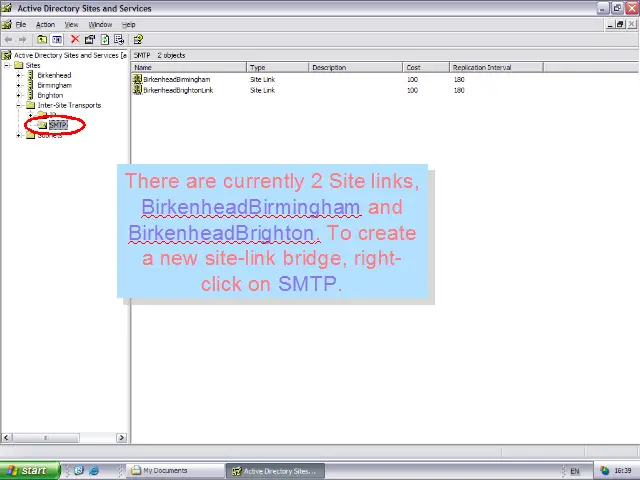Click the Up One Level toolbar icon

(x=44, y=40)
